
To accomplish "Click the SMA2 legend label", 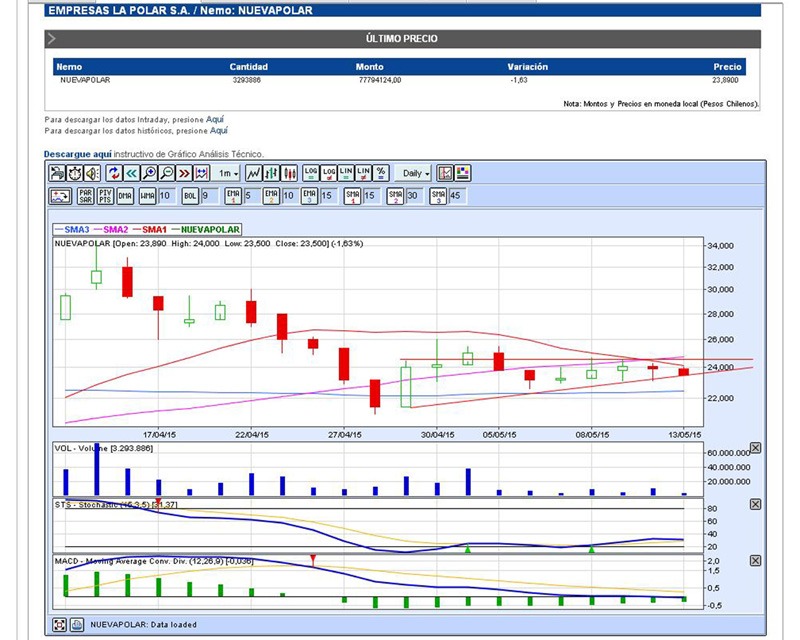I will [115, 230].
